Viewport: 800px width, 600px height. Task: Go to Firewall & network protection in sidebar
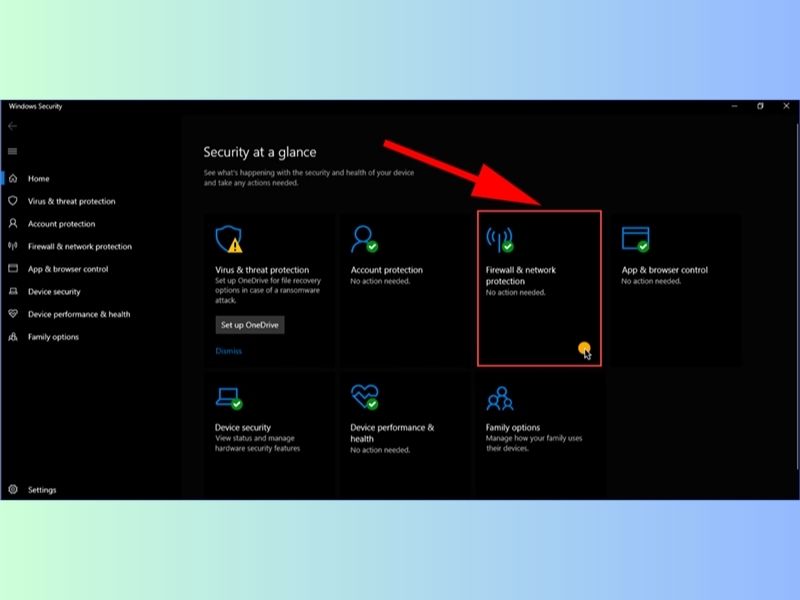click(80, 246)
